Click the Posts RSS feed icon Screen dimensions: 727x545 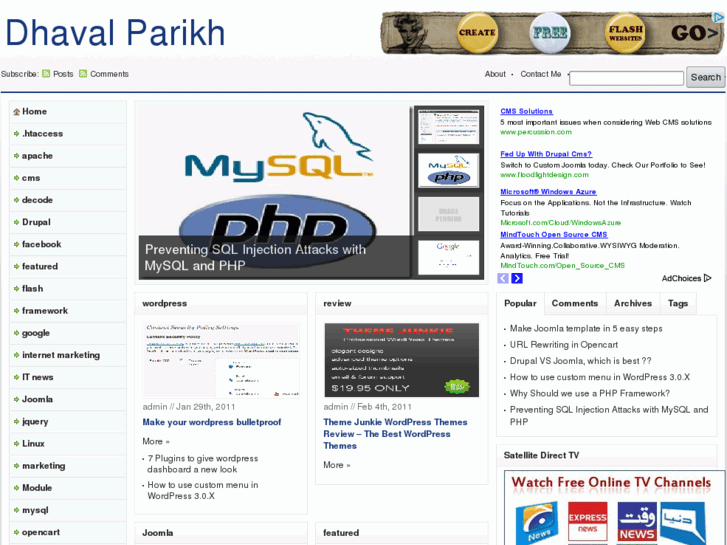pyautogui.click(x=46, y=74)
